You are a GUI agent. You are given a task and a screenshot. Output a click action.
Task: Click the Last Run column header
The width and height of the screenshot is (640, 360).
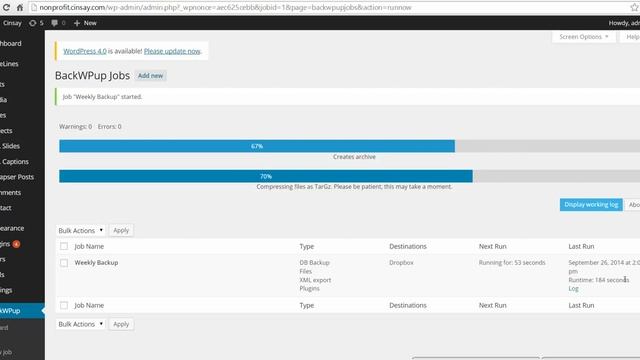(581, 247)
